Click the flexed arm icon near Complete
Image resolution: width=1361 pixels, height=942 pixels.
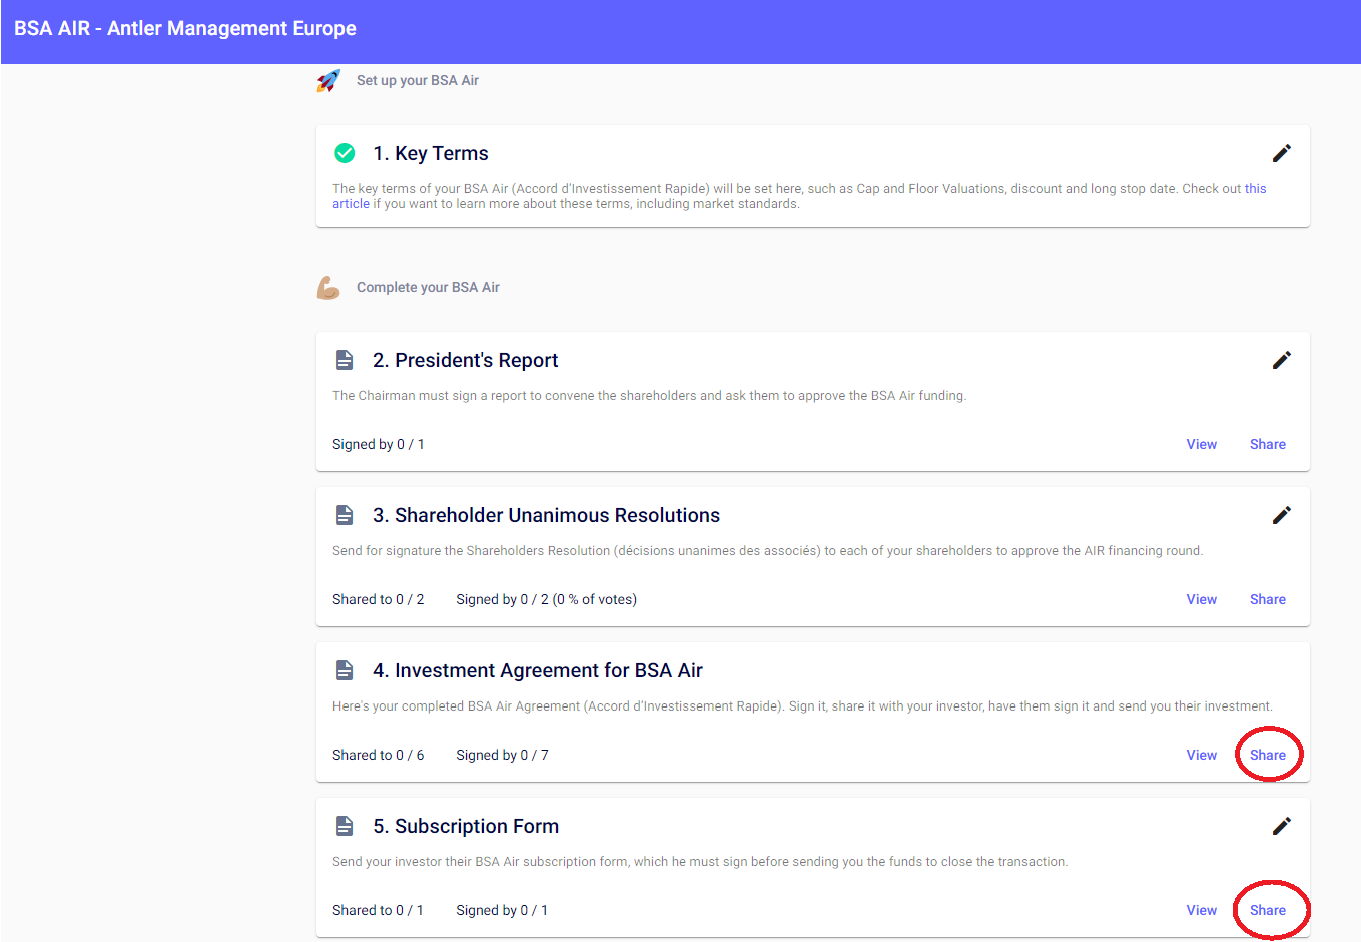pyautogui.click(x=328, y=288)
